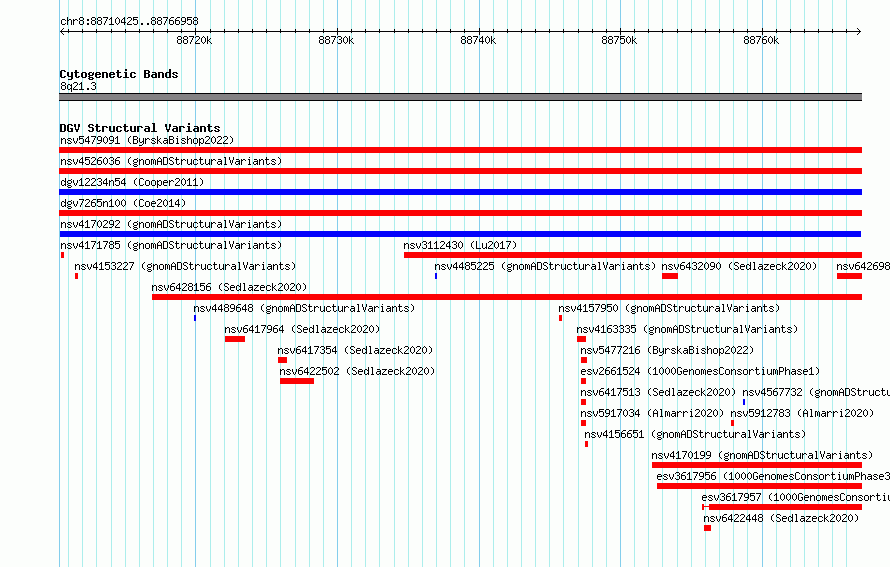Select the small red bar under nsv6422448
This screenshot has height=567, width=890.
pos(707,528)
